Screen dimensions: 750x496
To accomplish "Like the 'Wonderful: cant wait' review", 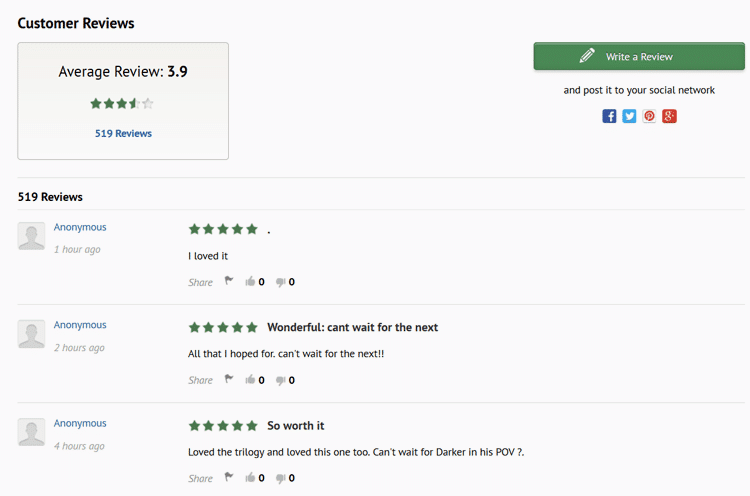I will 250,379.
